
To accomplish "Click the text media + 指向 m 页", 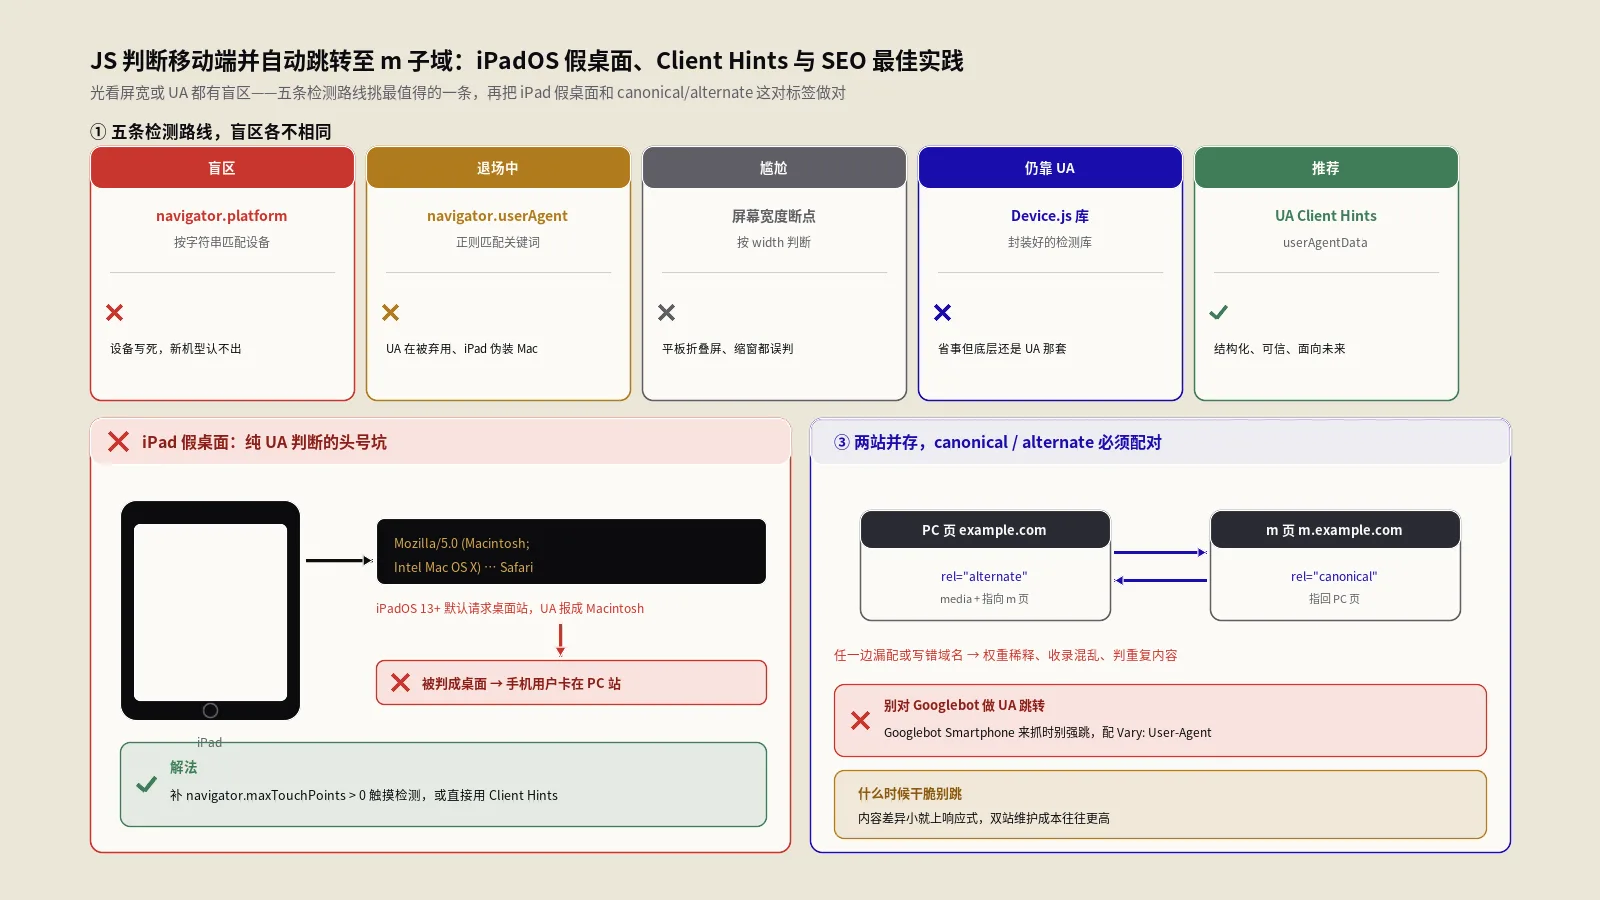I will point(984,599).
